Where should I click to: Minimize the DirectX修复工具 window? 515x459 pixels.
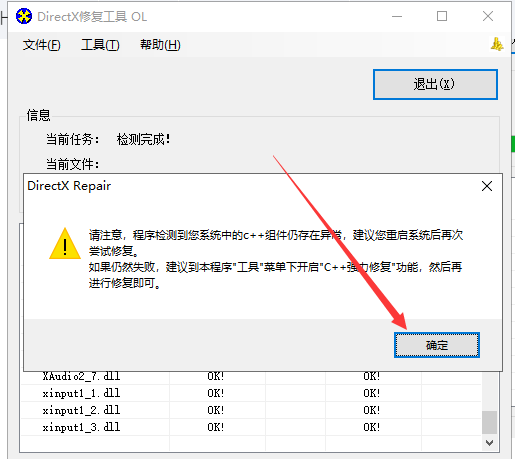coord(397,16)
